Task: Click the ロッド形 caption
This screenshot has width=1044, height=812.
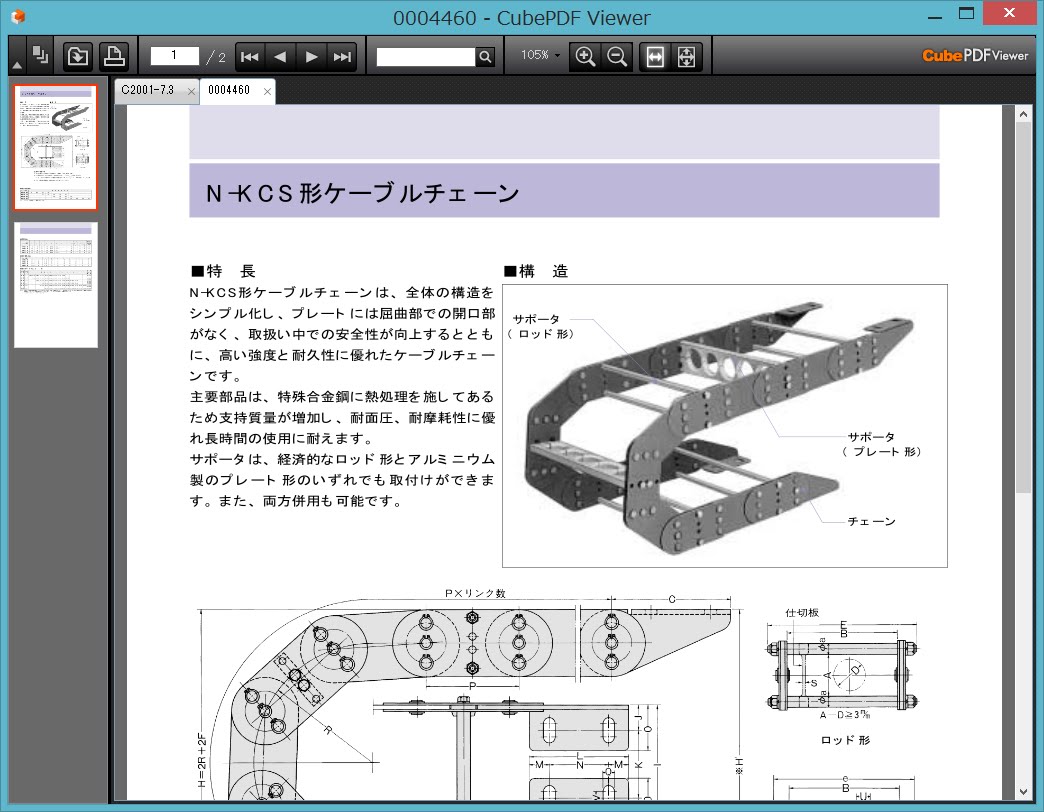Action: click(x=846, y=740)
